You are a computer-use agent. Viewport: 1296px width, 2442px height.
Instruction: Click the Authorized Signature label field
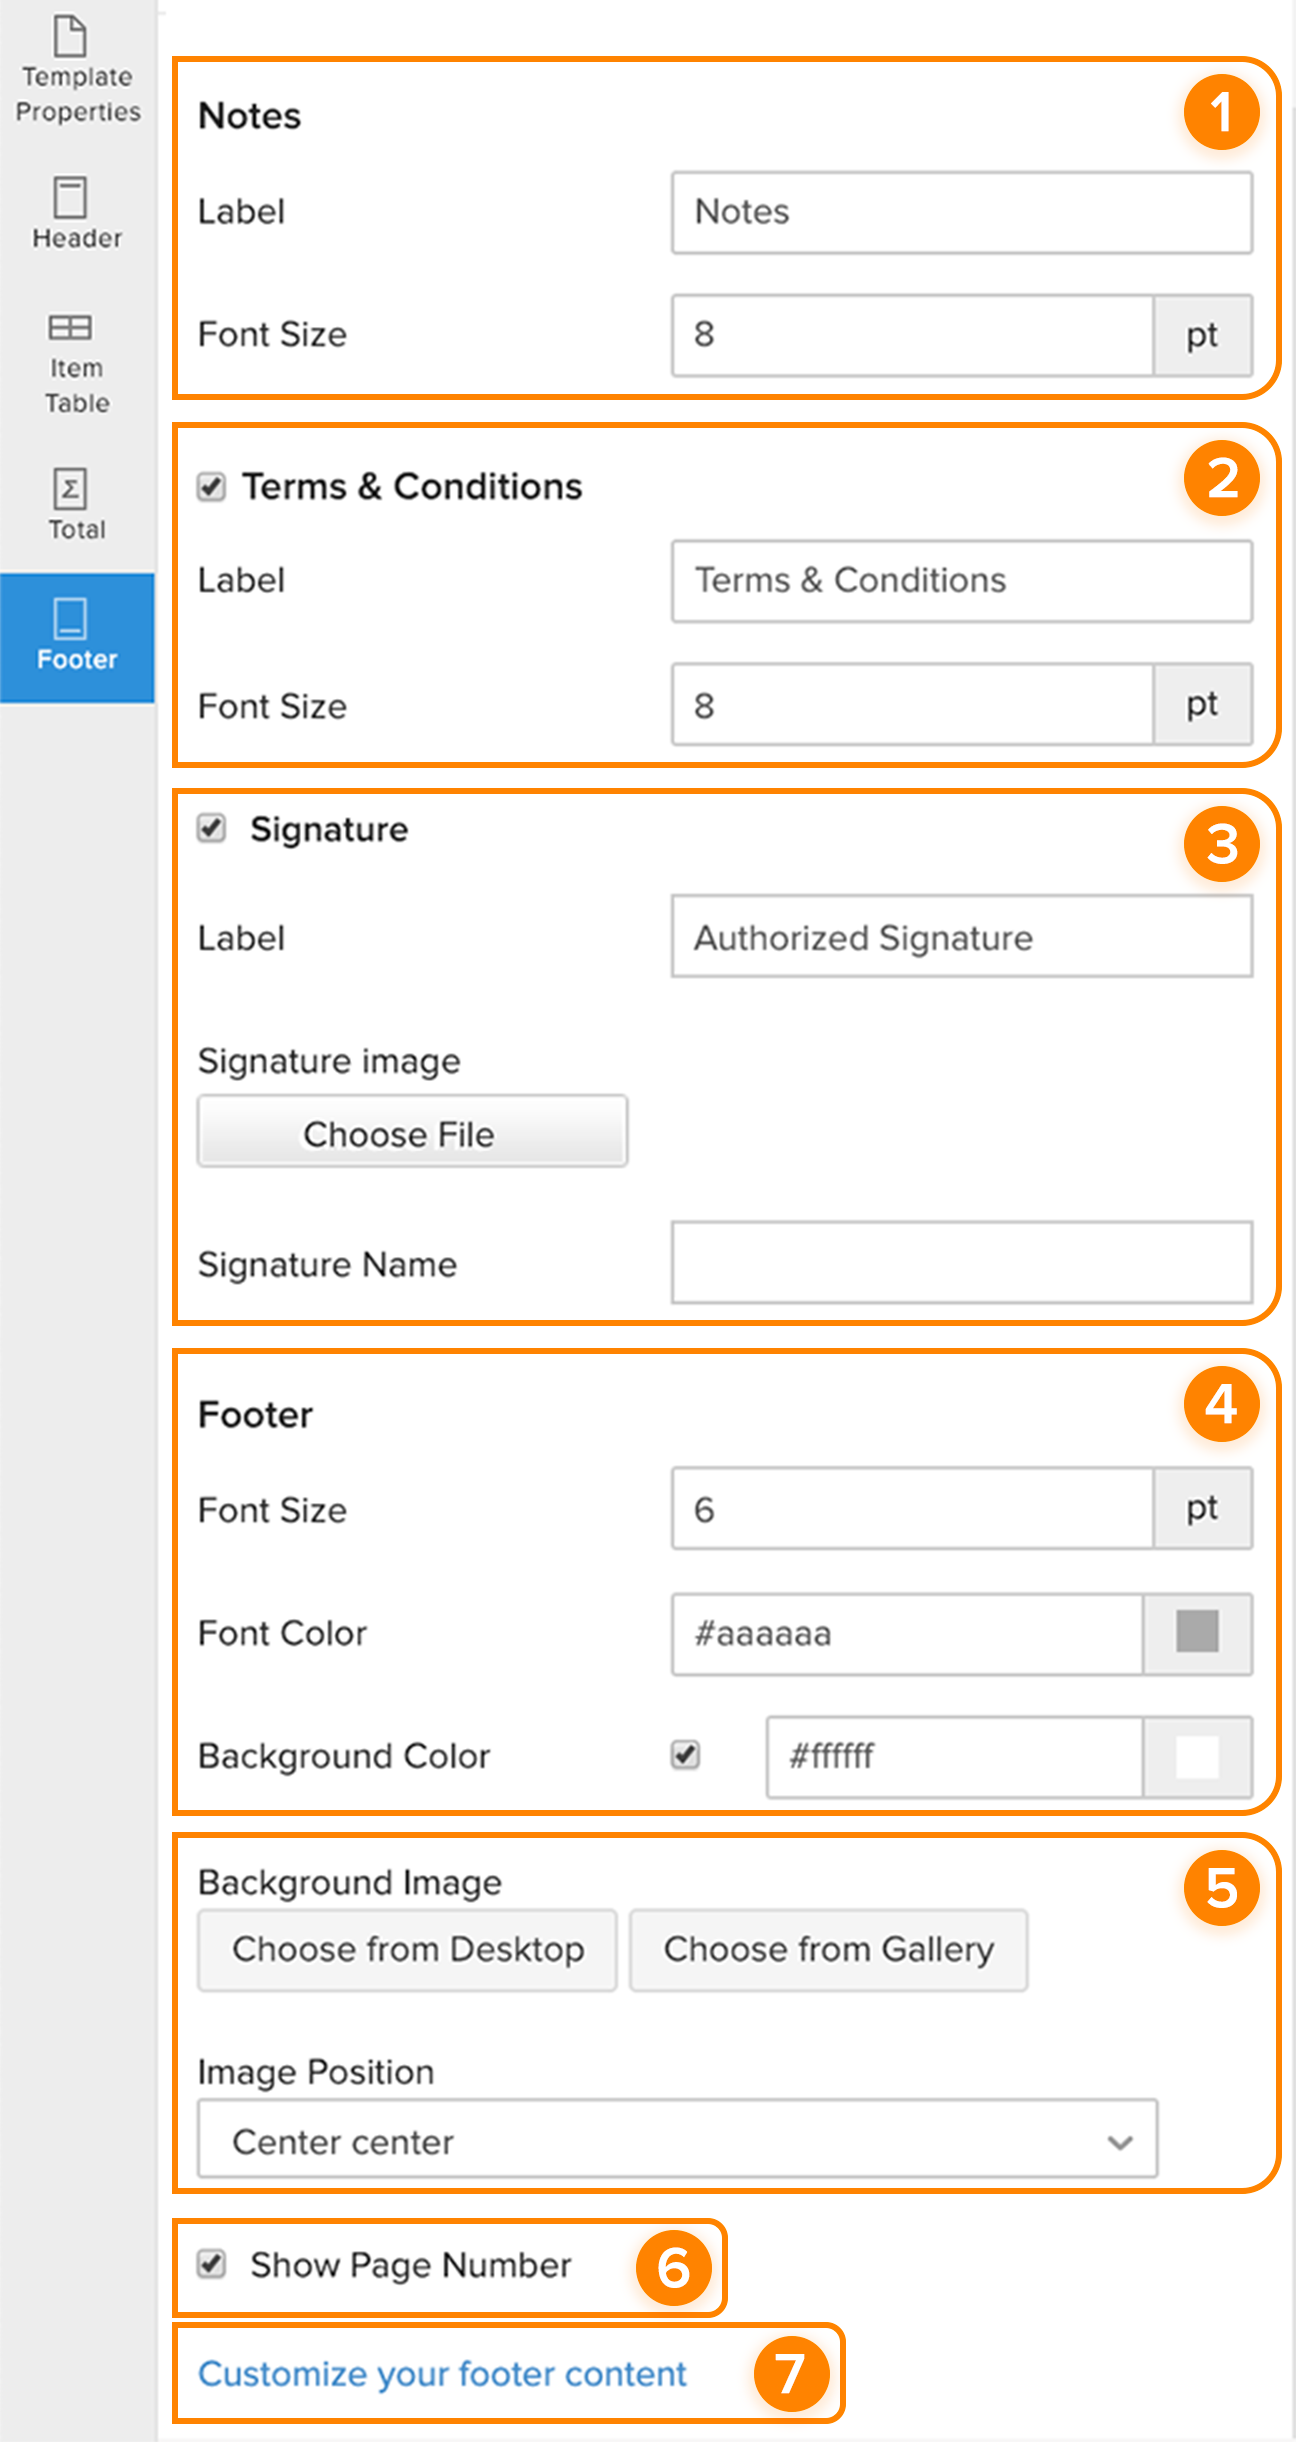coord(960,937)
